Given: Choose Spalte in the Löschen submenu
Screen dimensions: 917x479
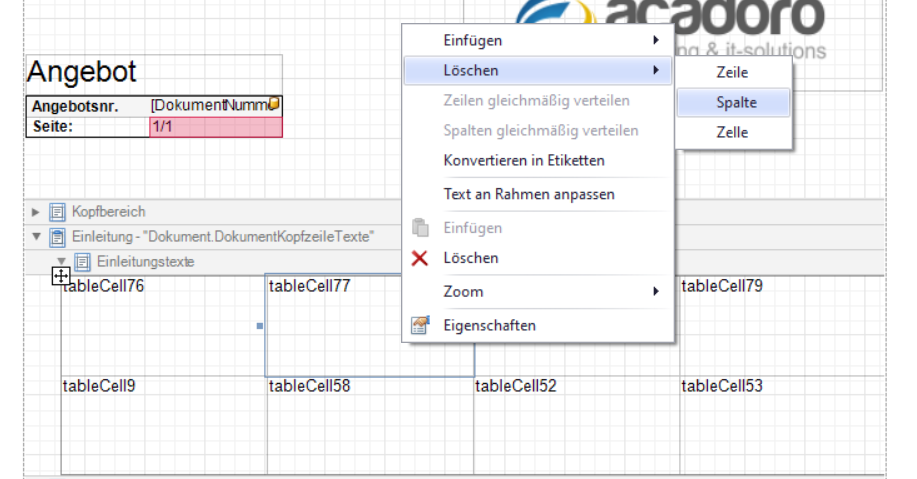Looking at the screenshot, I should coord(736,102).
